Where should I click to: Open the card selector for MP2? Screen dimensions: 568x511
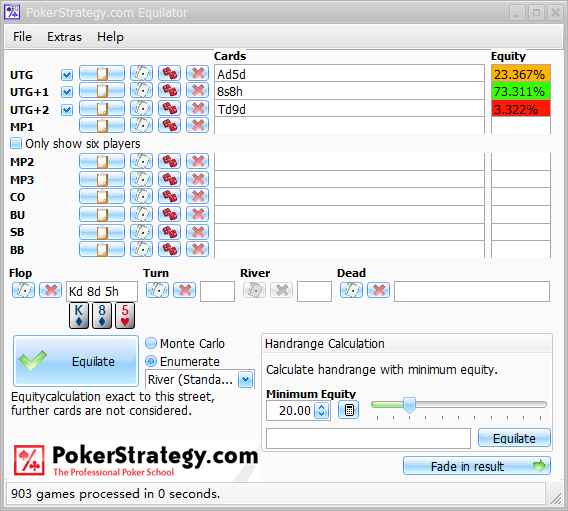tap(141, 161)
